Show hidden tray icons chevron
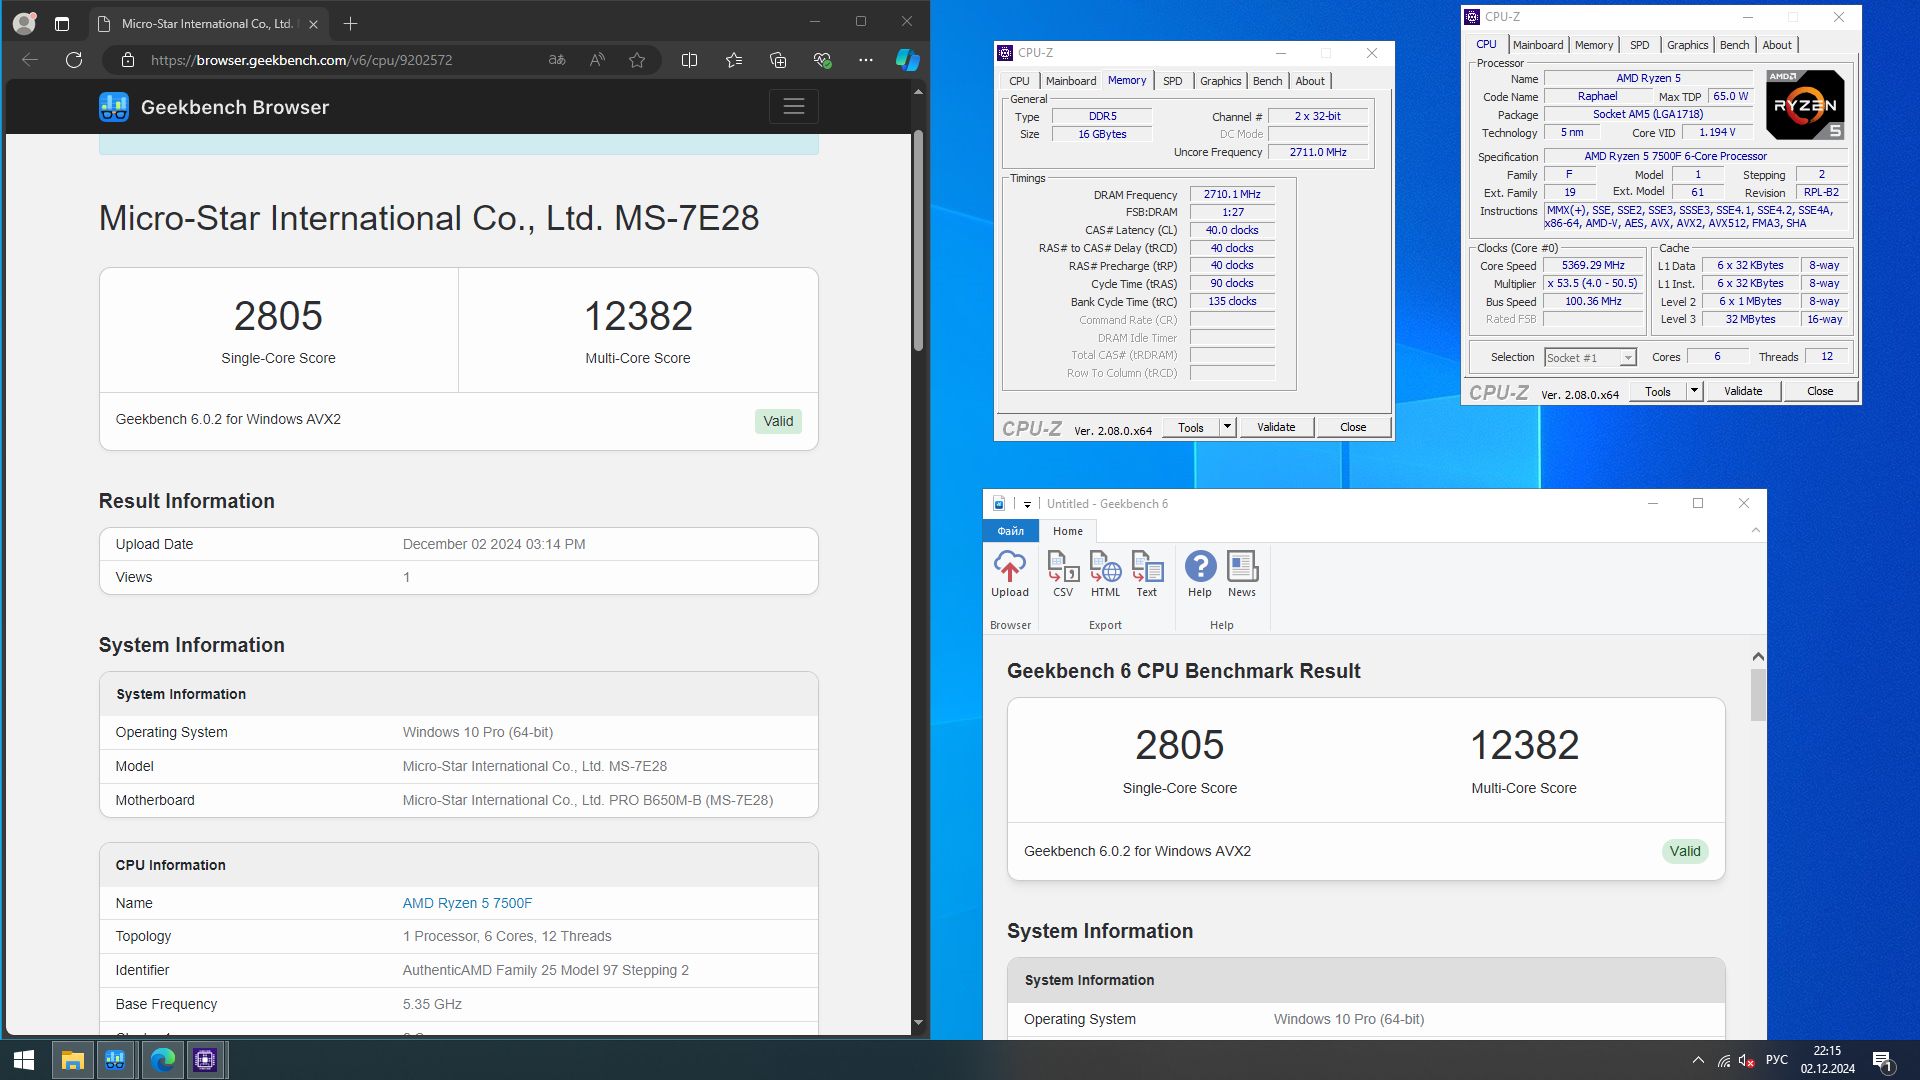This screenshot has height=1080, width=1920. (x=1698, y=1060)
